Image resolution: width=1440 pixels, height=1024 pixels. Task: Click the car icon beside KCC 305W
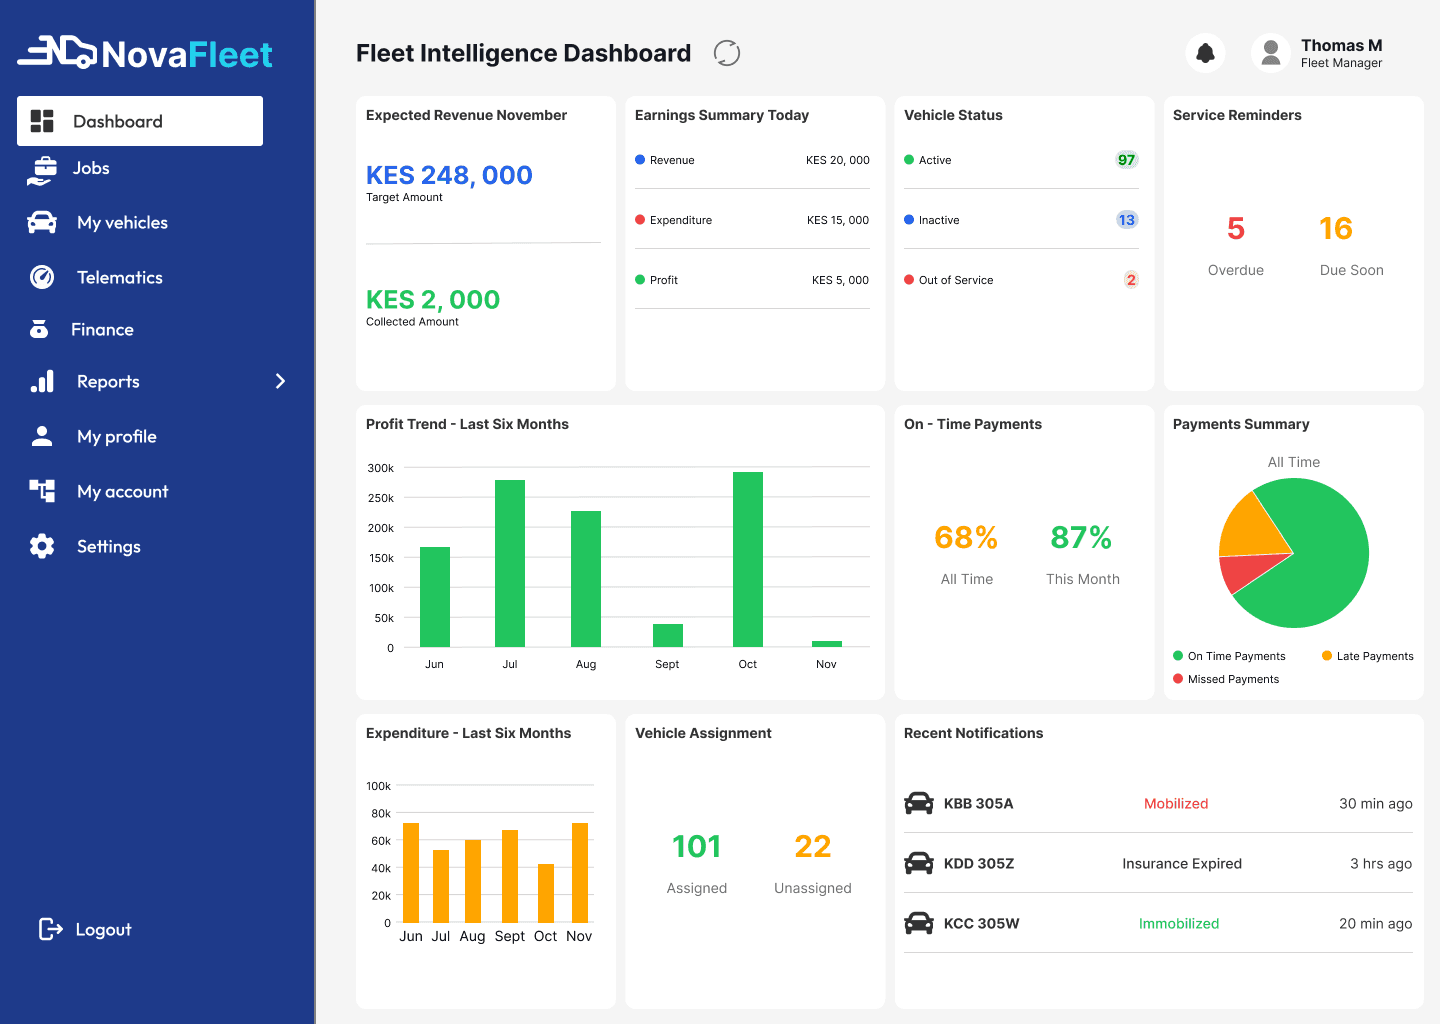click(x=919, y=923)
